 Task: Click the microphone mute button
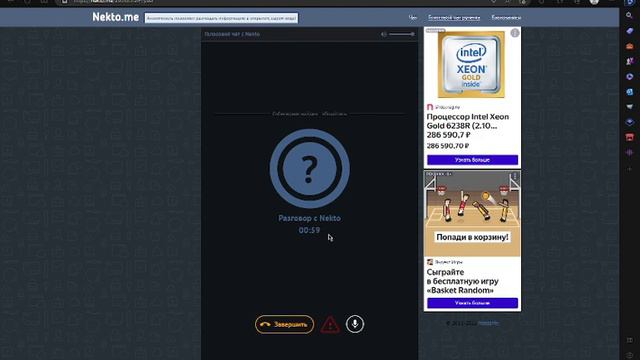pyautogui.click(x=355, y=324)
